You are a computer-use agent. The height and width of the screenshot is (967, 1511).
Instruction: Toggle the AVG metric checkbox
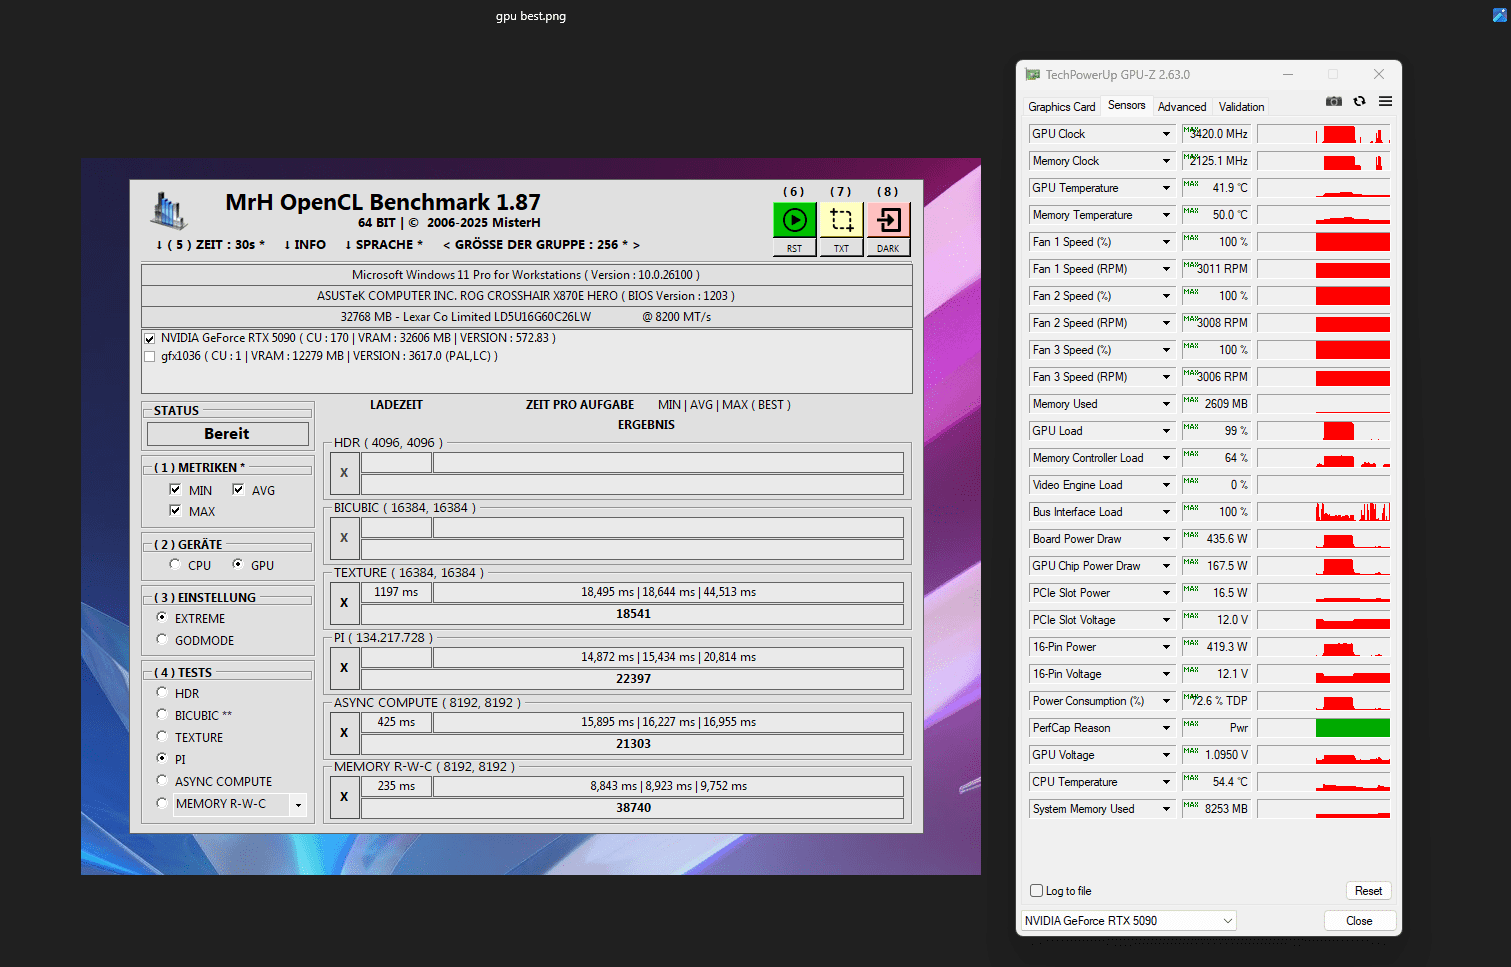[x=238, y=490]
